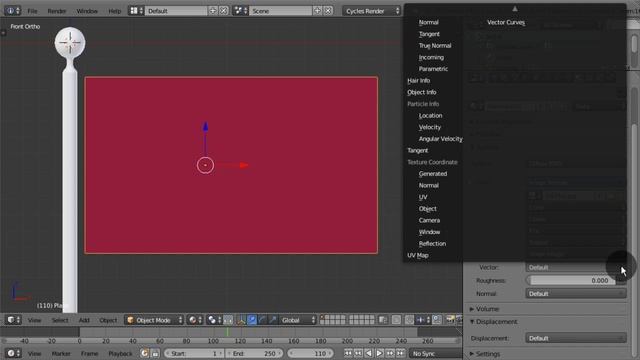Open the Normal Default input dropdown
The height and width of the screenshot is (360, 640).
(x=576, y=294)
